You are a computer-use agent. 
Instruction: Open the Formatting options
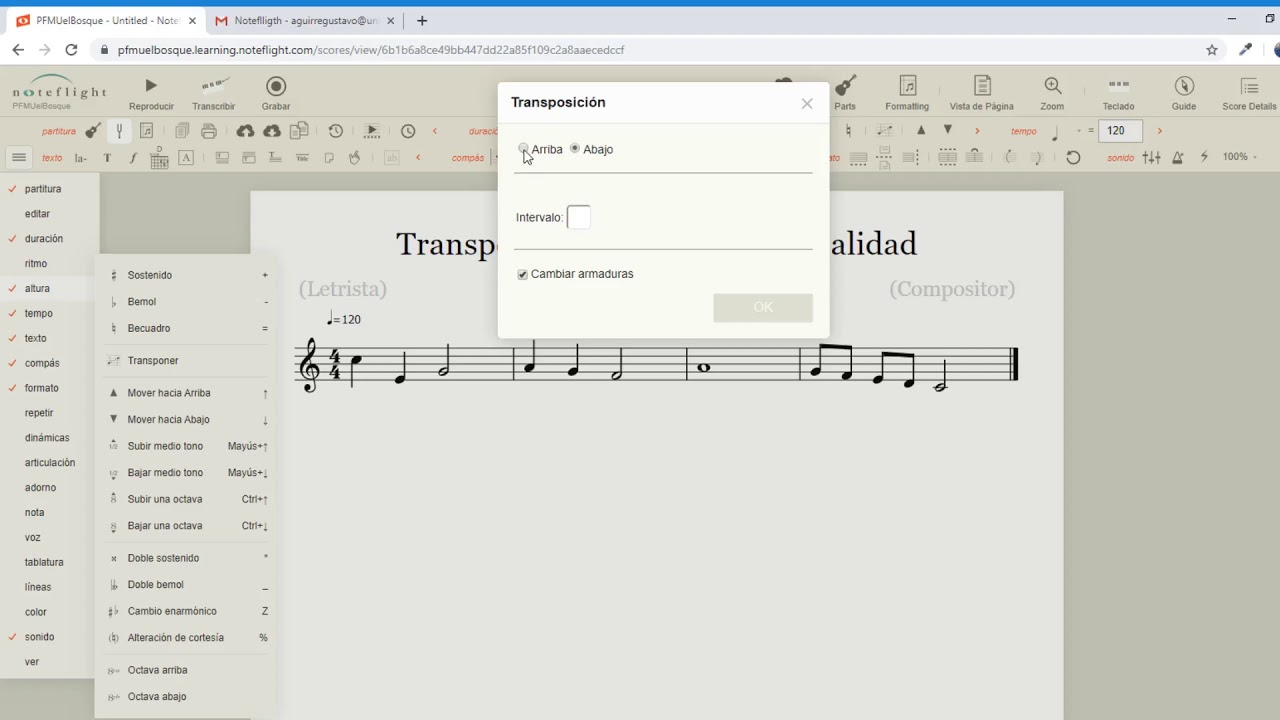[907, 94]
